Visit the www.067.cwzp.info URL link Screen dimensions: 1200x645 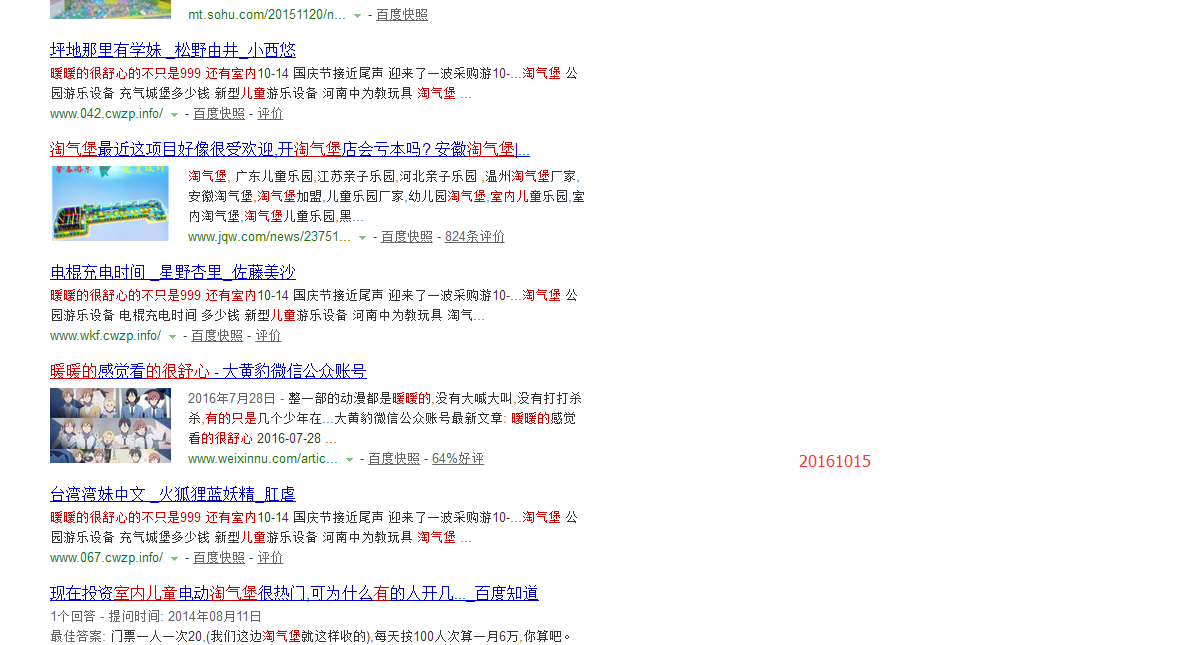[106, 558]
